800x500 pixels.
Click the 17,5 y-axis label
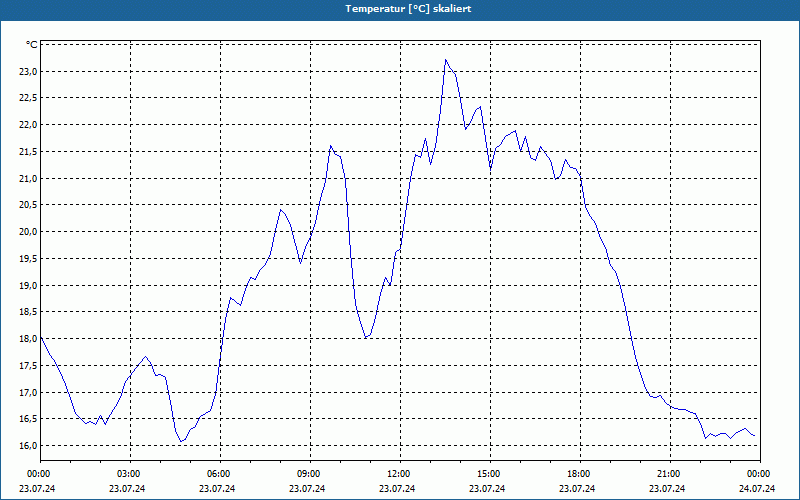(x=29, y=365)
